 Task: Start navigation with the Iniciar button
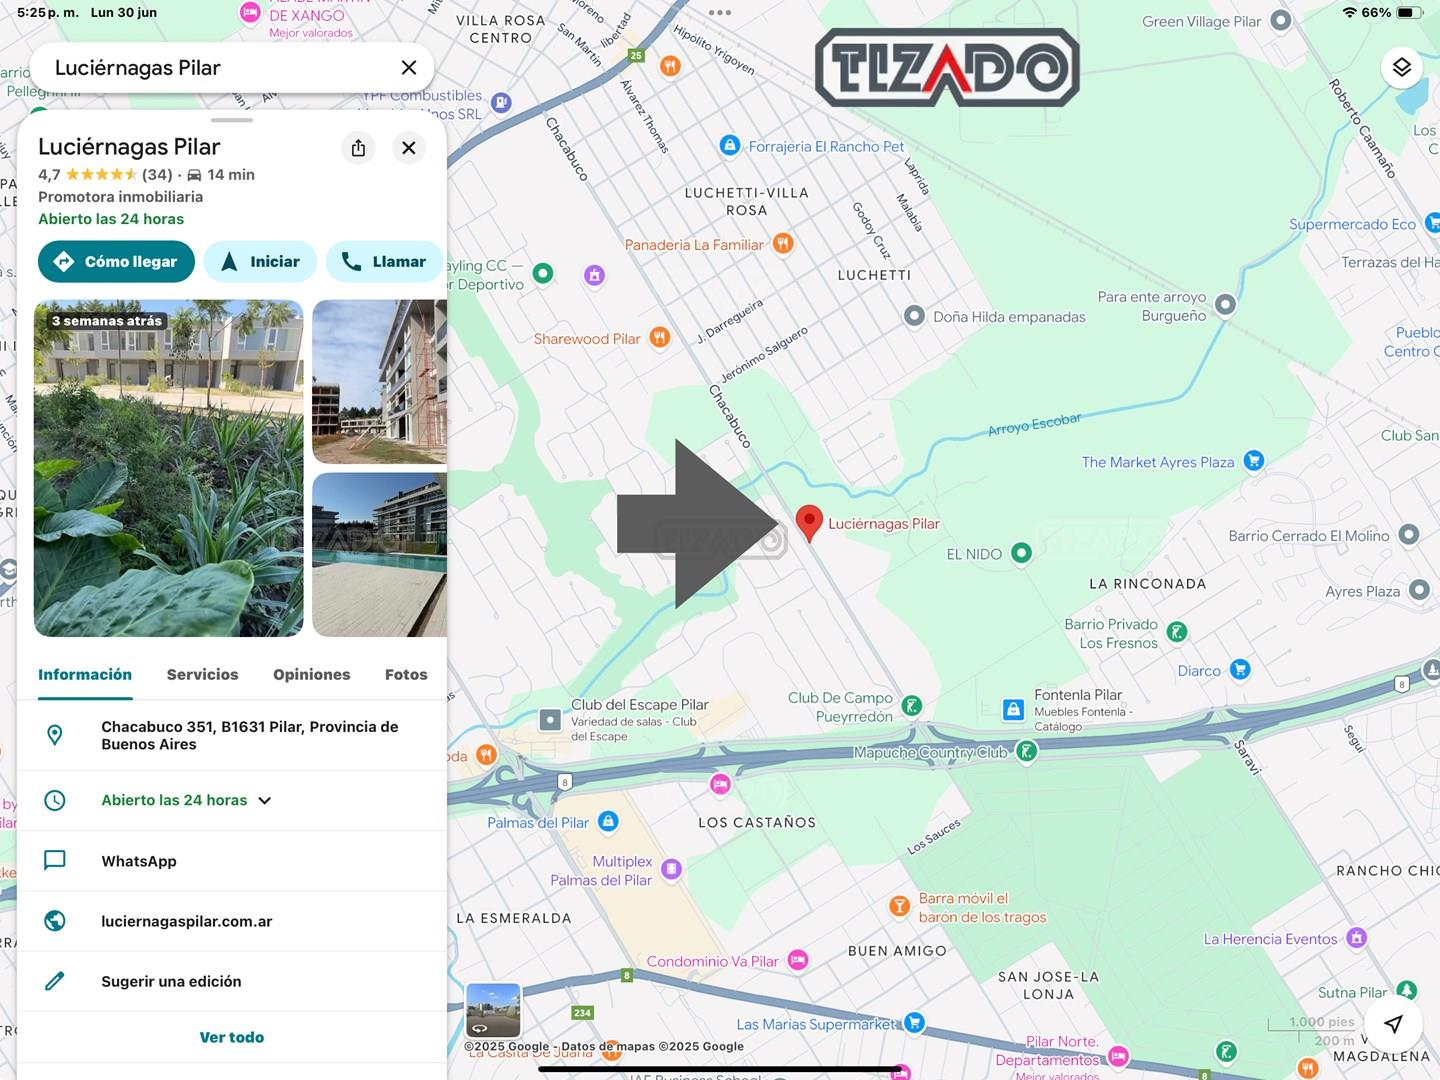click(x=260, y=262)
